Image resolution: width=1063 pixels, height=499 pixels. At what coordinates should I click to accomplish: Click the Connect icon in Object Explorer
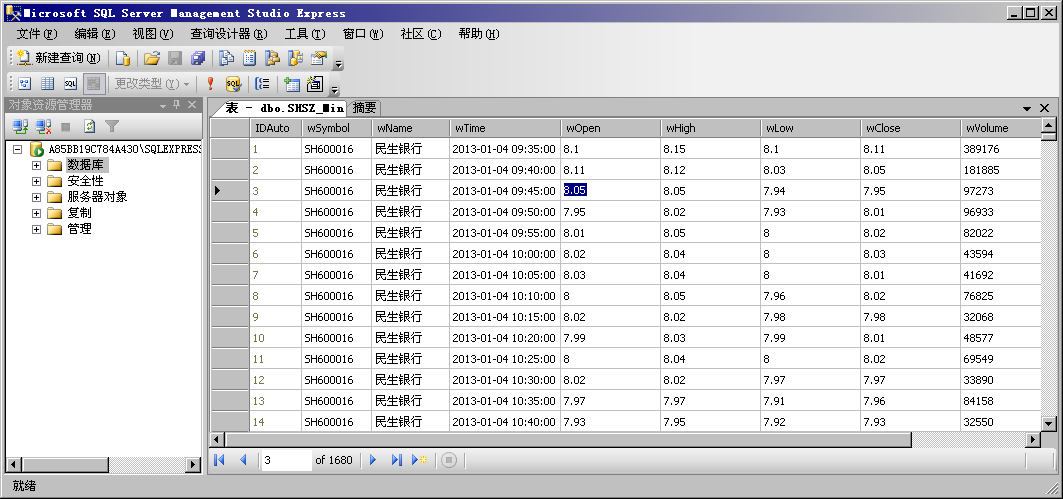[21, 126]
